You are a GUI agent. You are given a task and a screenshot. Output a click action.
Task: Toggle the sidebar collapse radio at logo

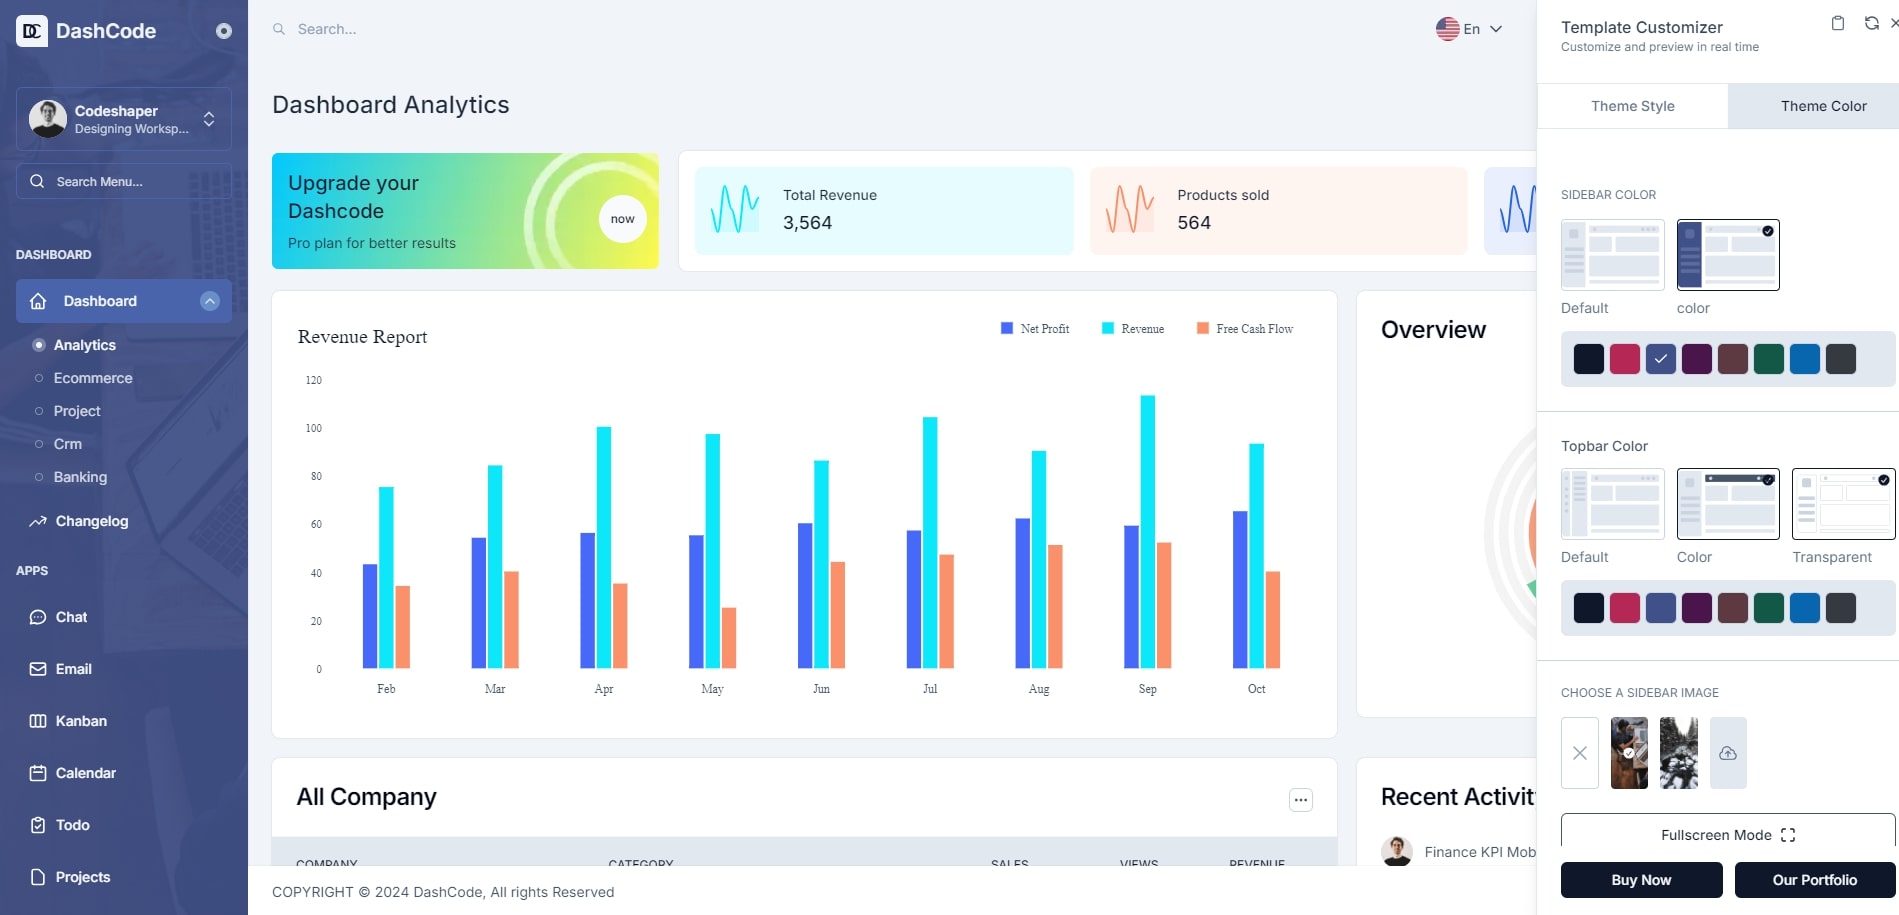coord(224,31)
